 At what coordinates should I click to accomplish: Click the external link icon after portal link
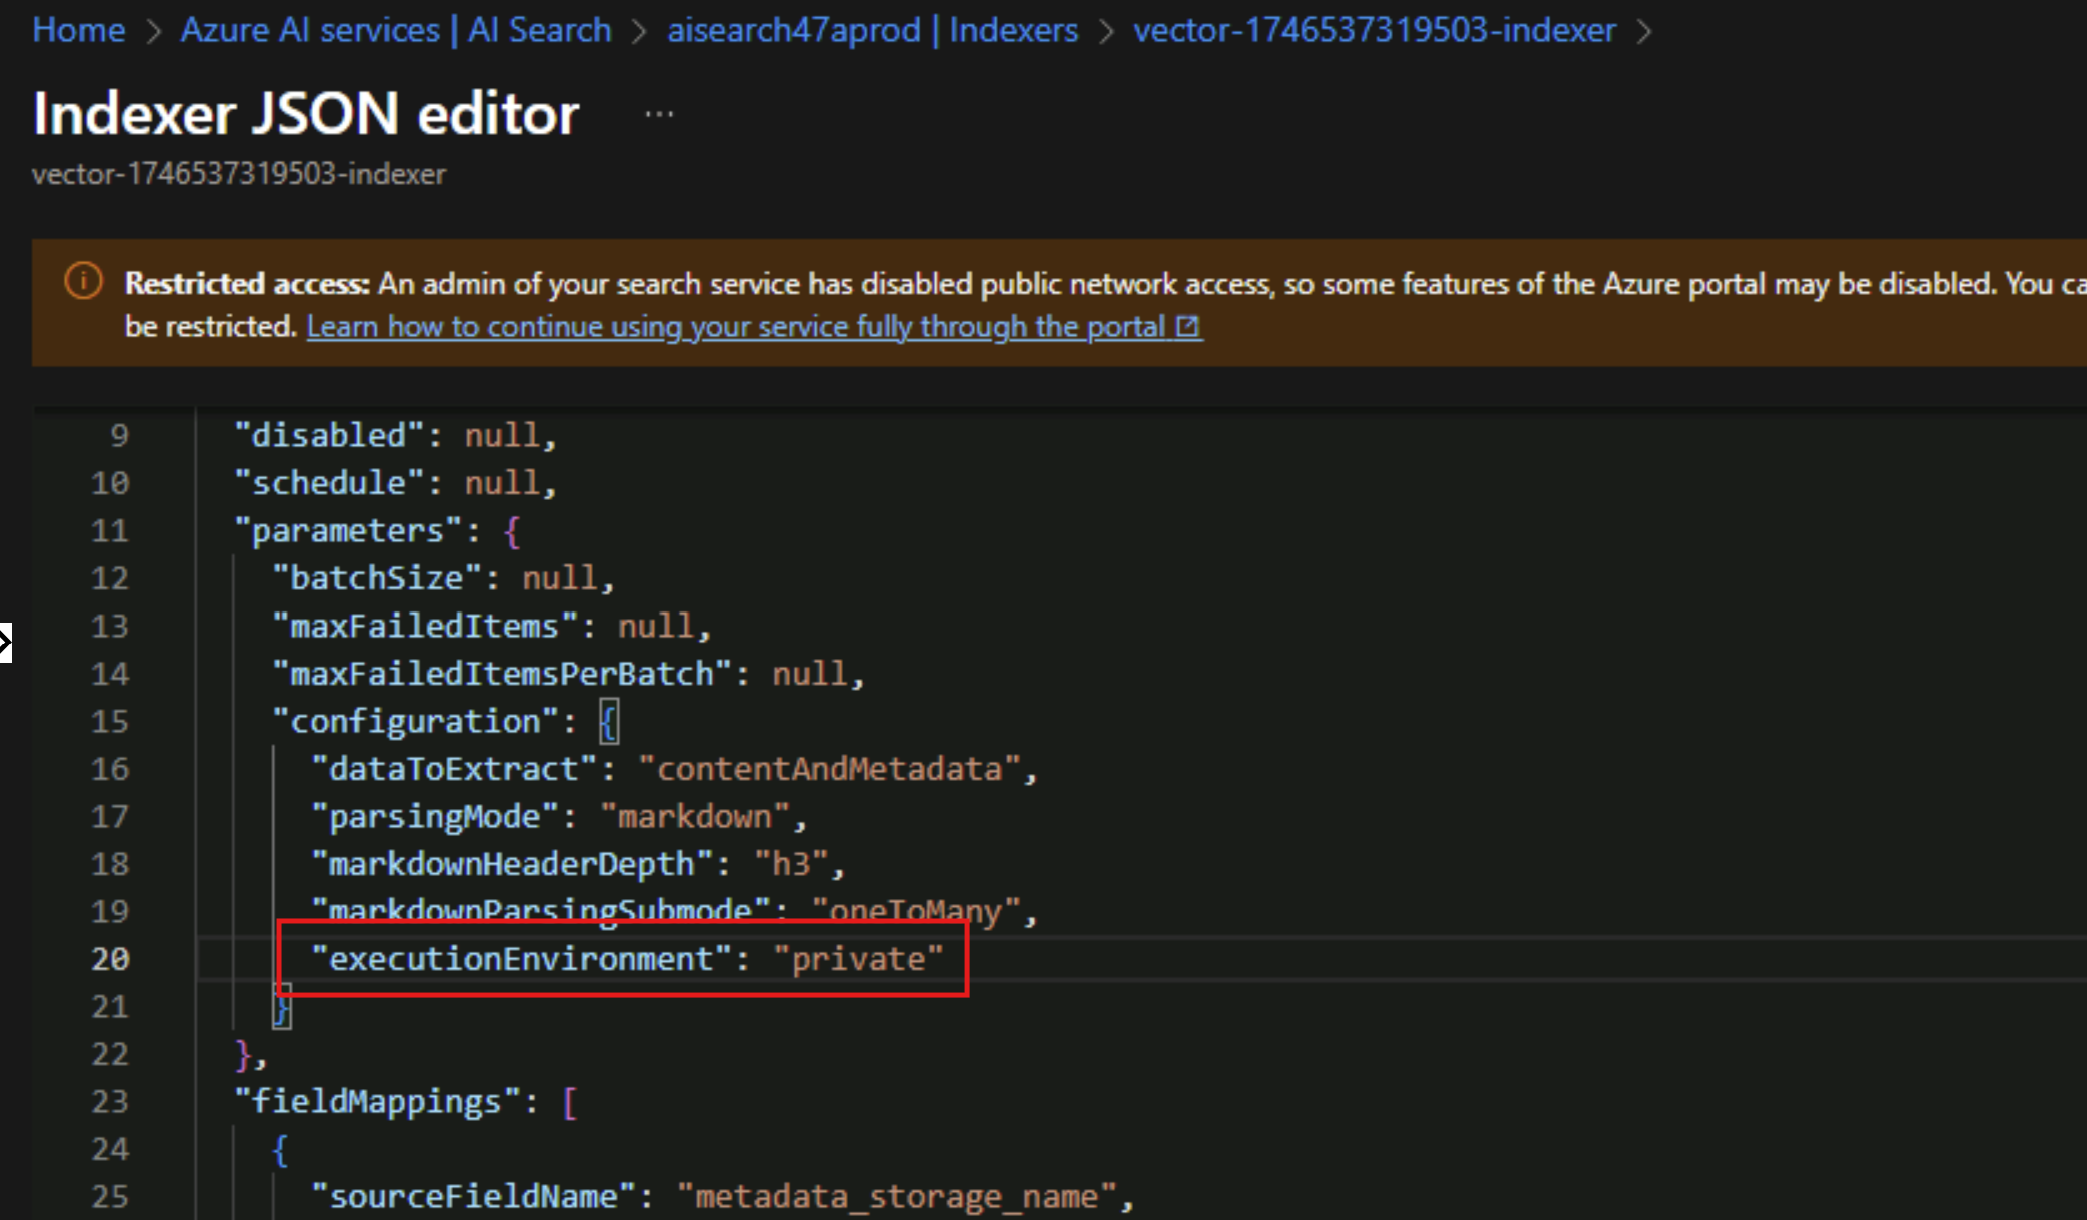pos(1187,327)
